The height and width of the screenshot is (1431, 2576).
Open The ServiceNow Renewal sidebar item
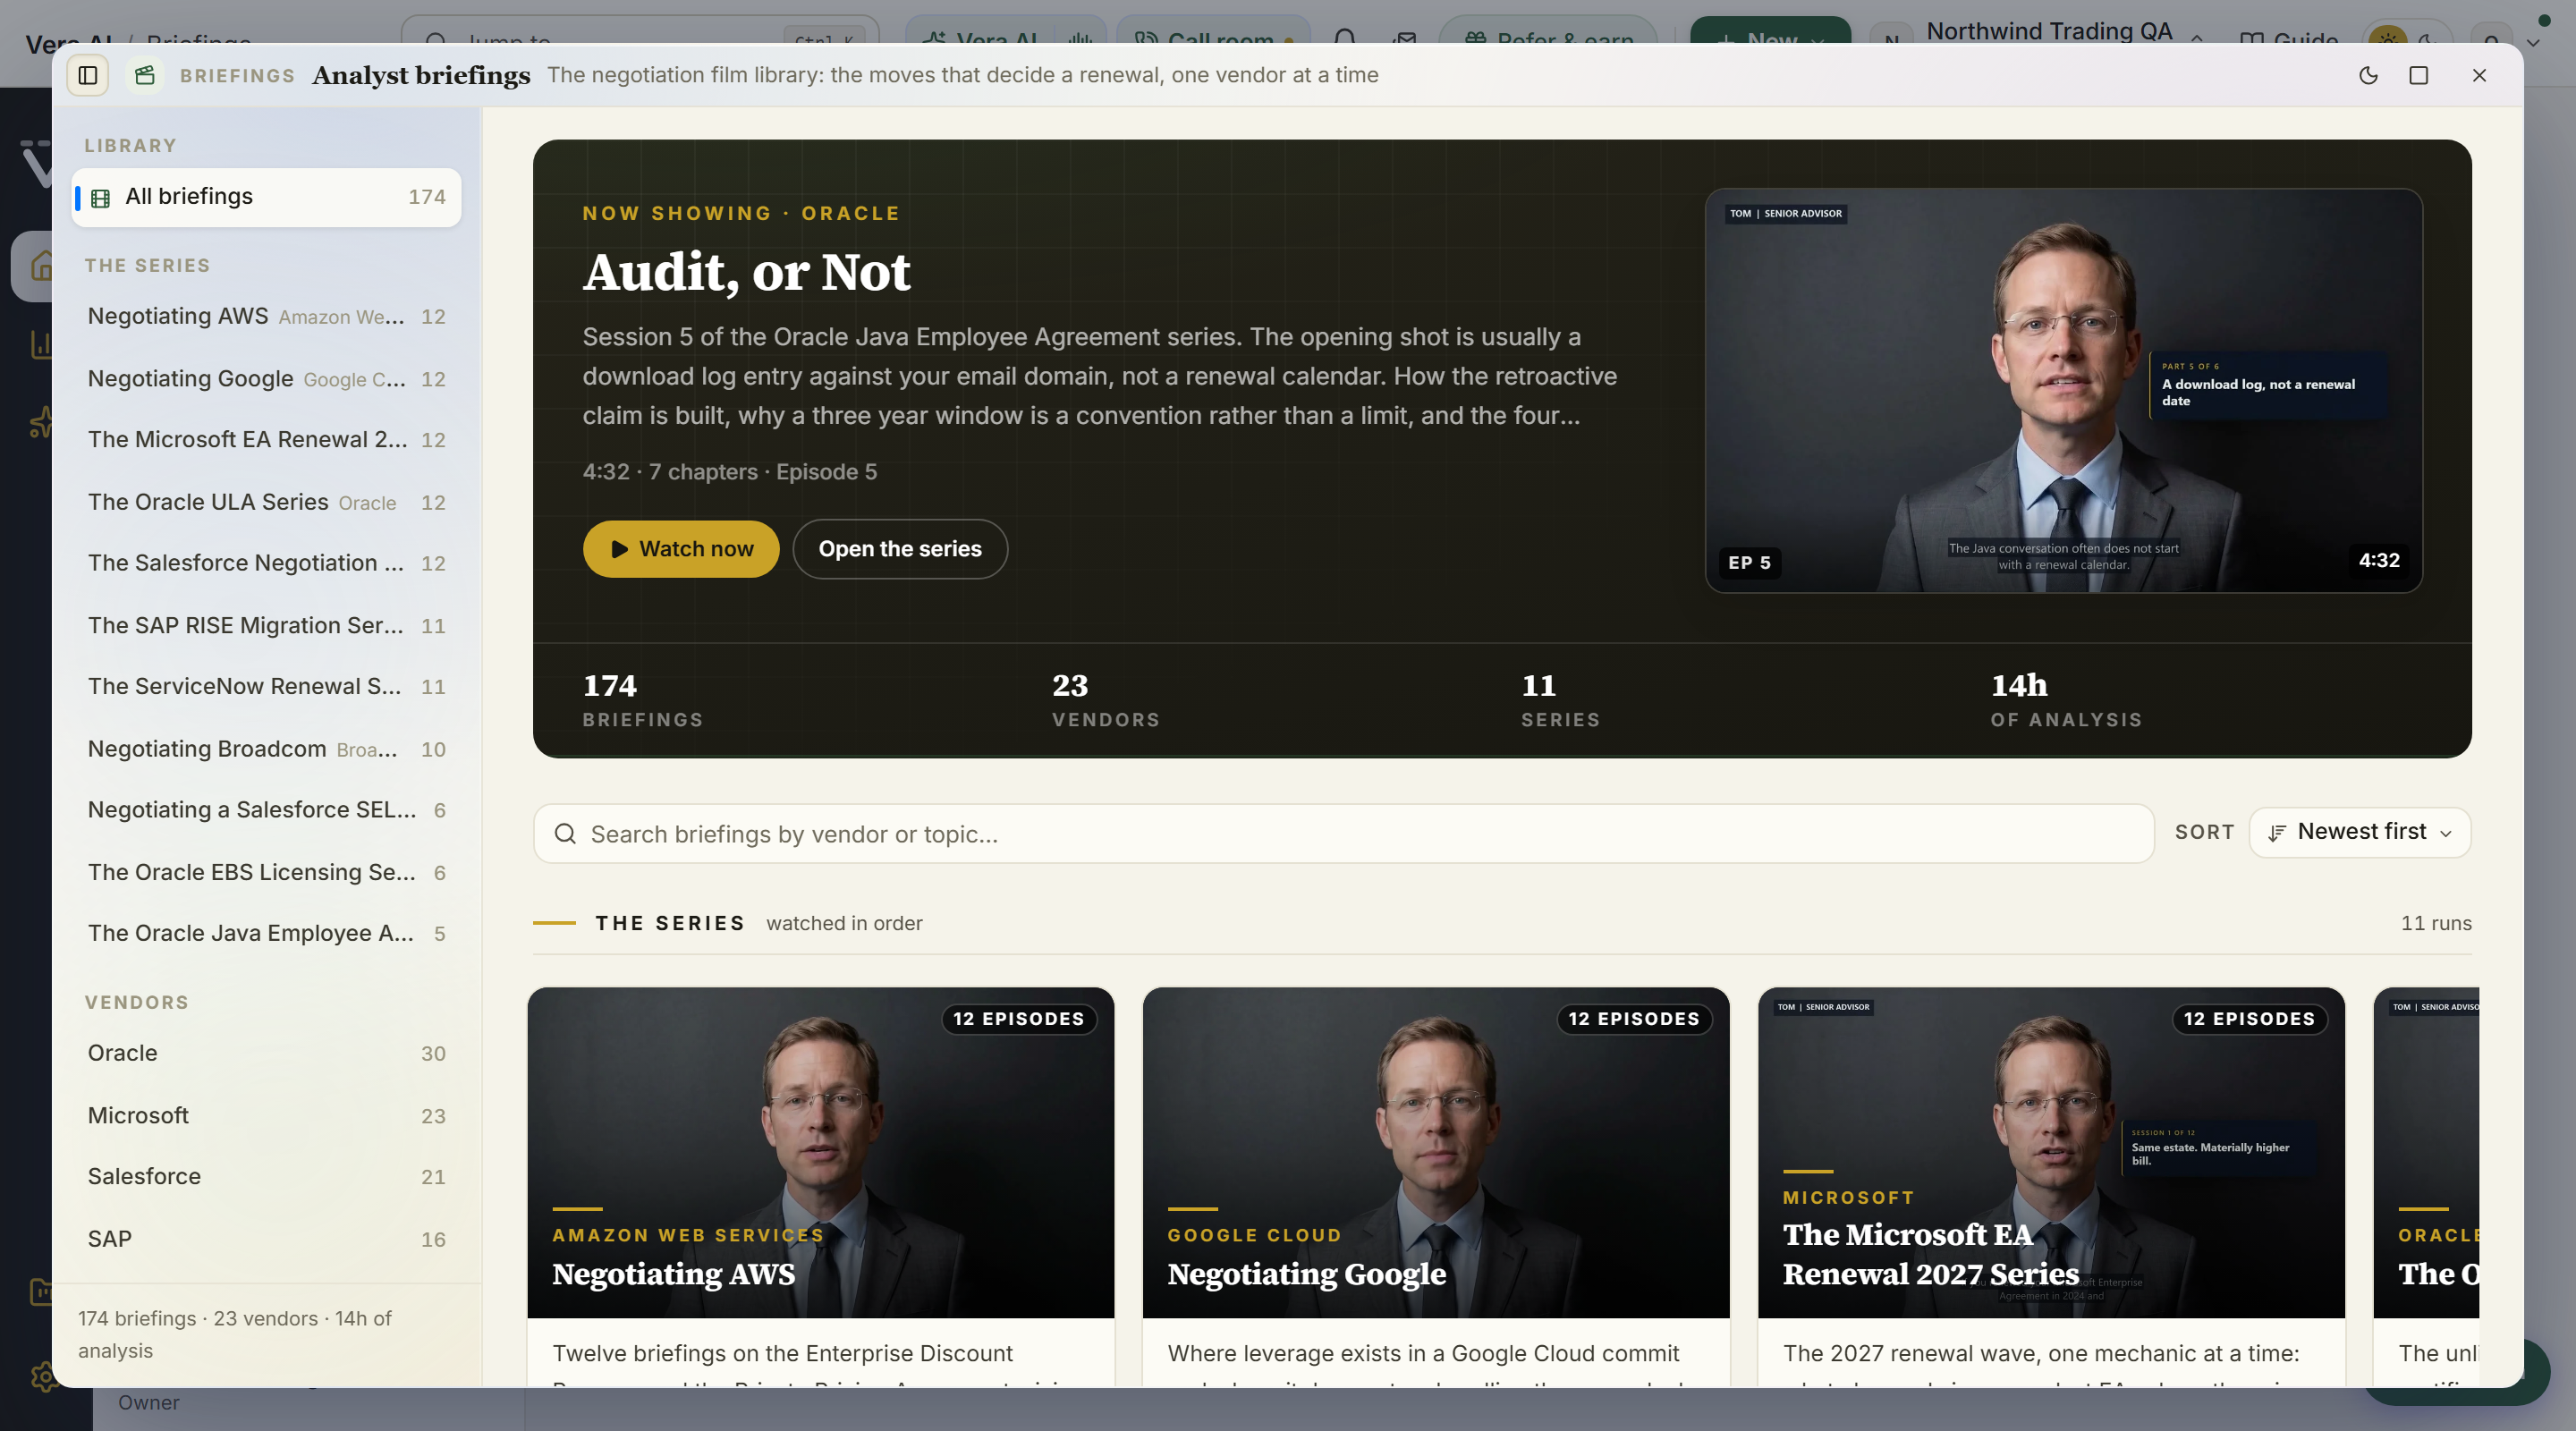266,687
